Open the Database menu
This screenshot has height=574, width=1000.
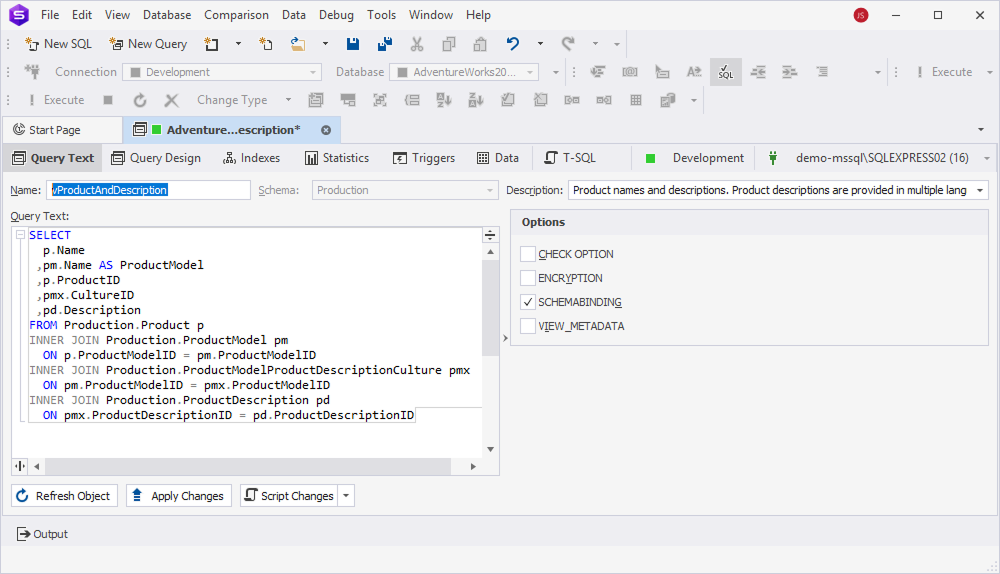click(x=167, y=15)
